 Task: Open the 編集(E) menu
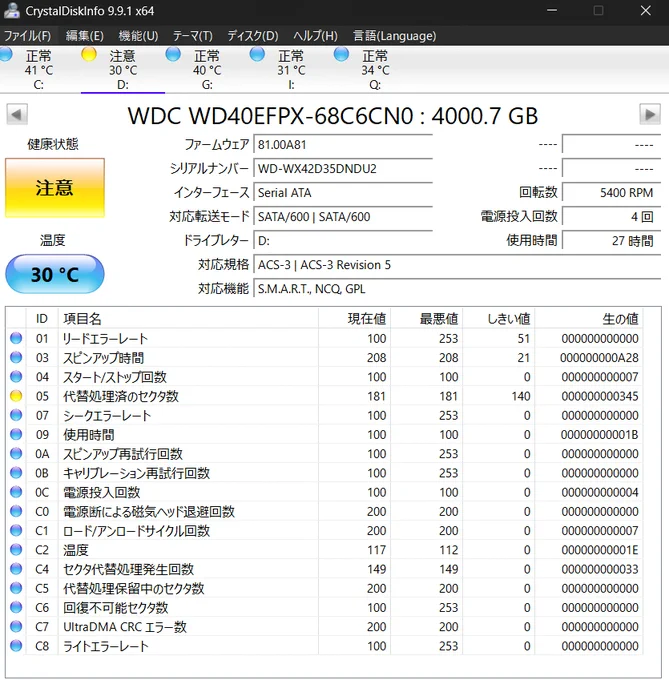(x=85, y=36)
